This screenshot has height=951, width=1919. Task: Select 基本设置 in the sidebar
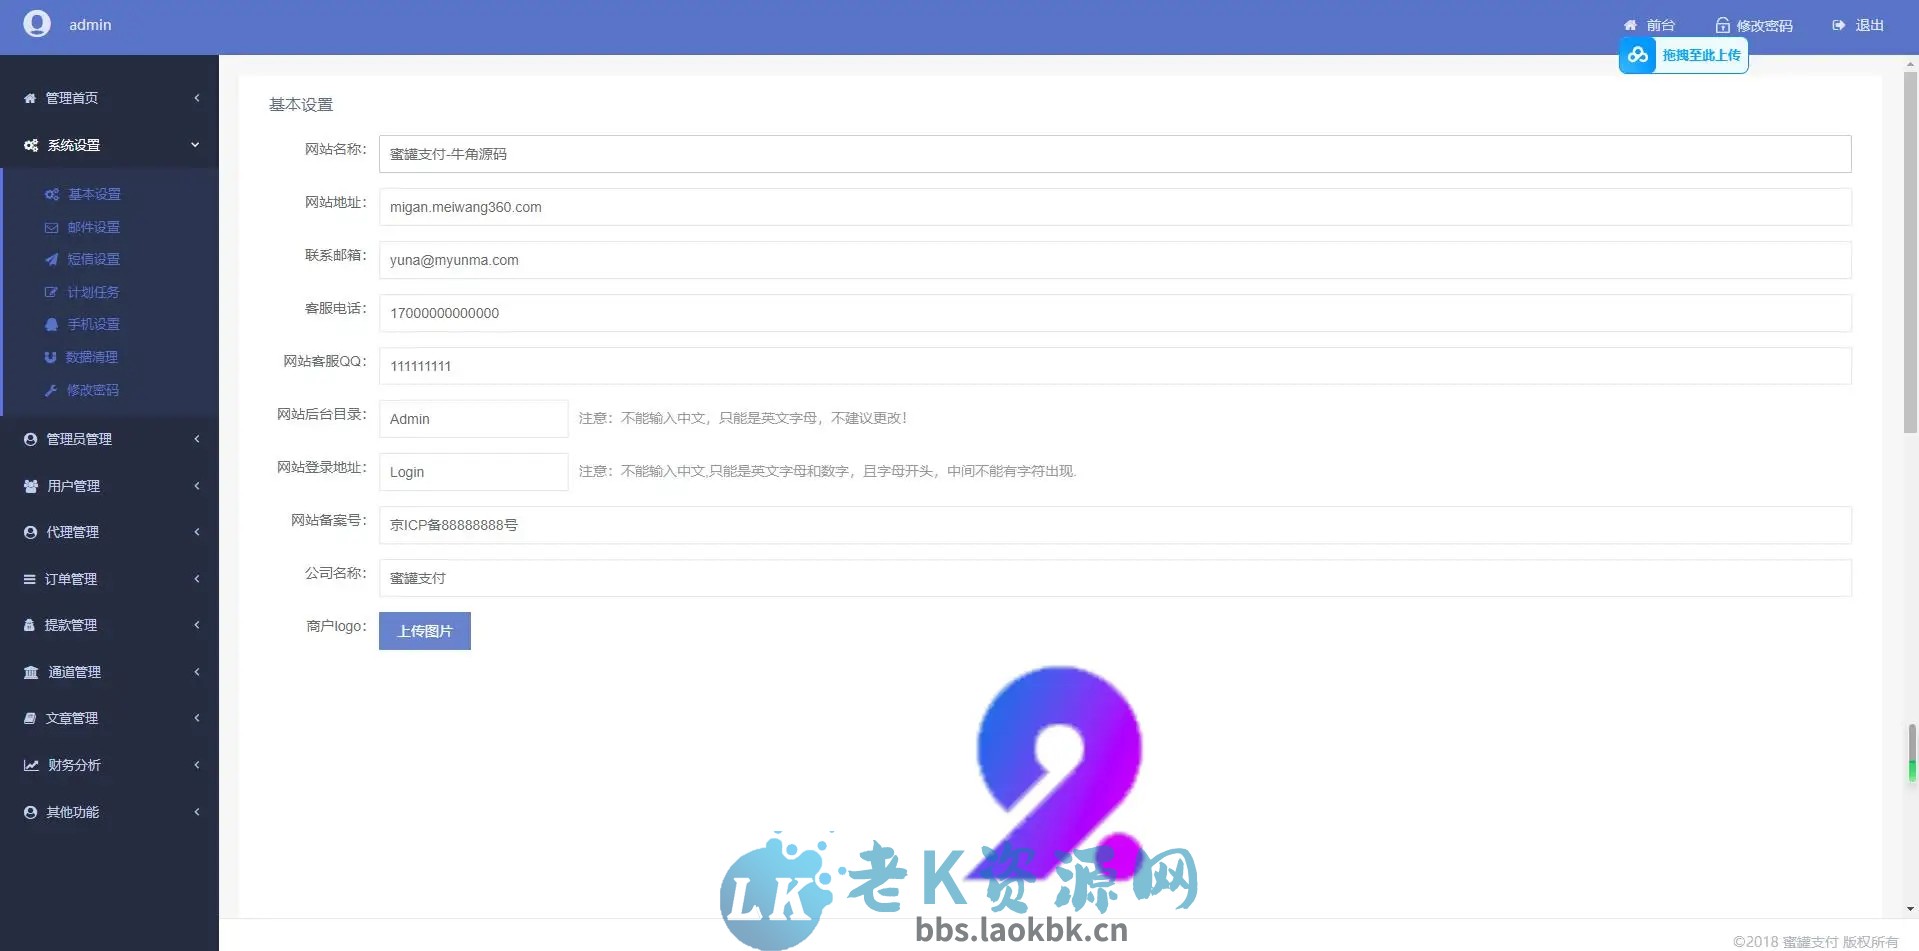(95, 194)
